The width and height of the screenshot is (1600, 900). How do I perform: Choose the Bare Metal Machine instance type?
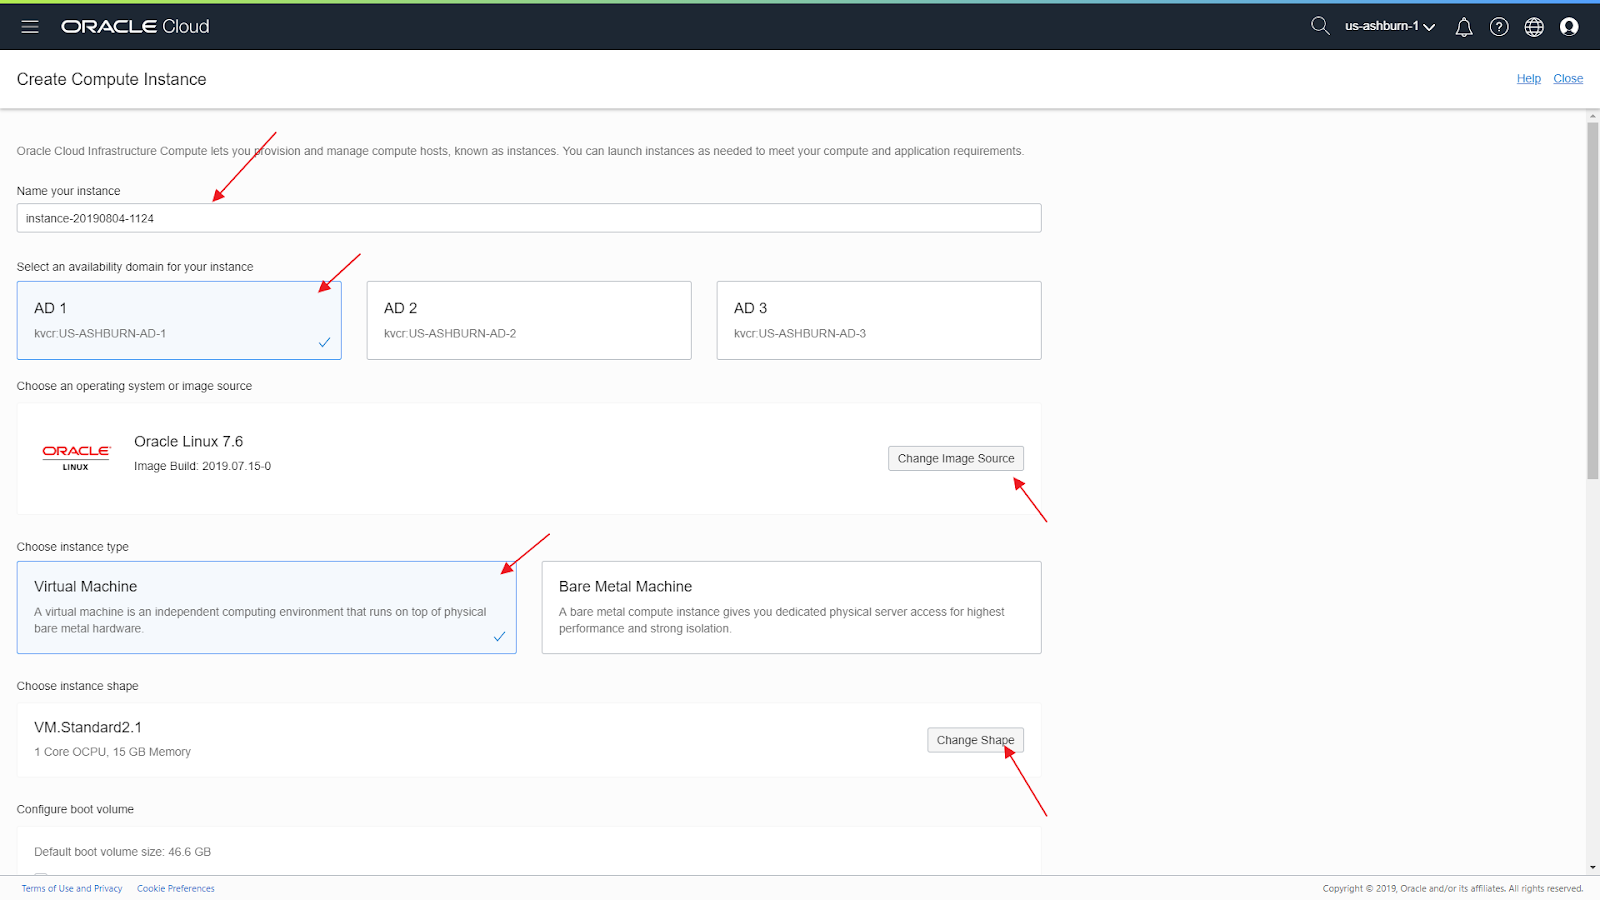pyautogui.click(x=791, y=607)
